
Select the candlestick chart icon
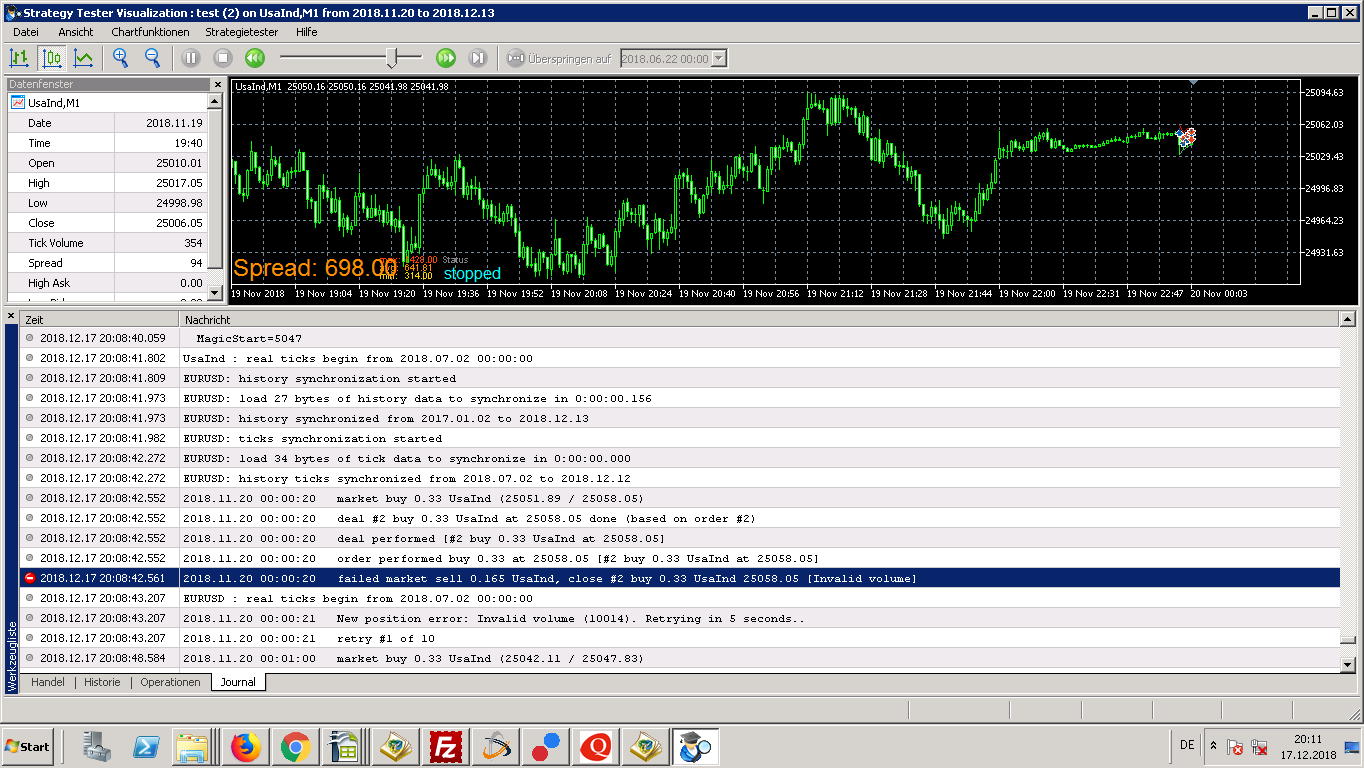click(51, 58)
